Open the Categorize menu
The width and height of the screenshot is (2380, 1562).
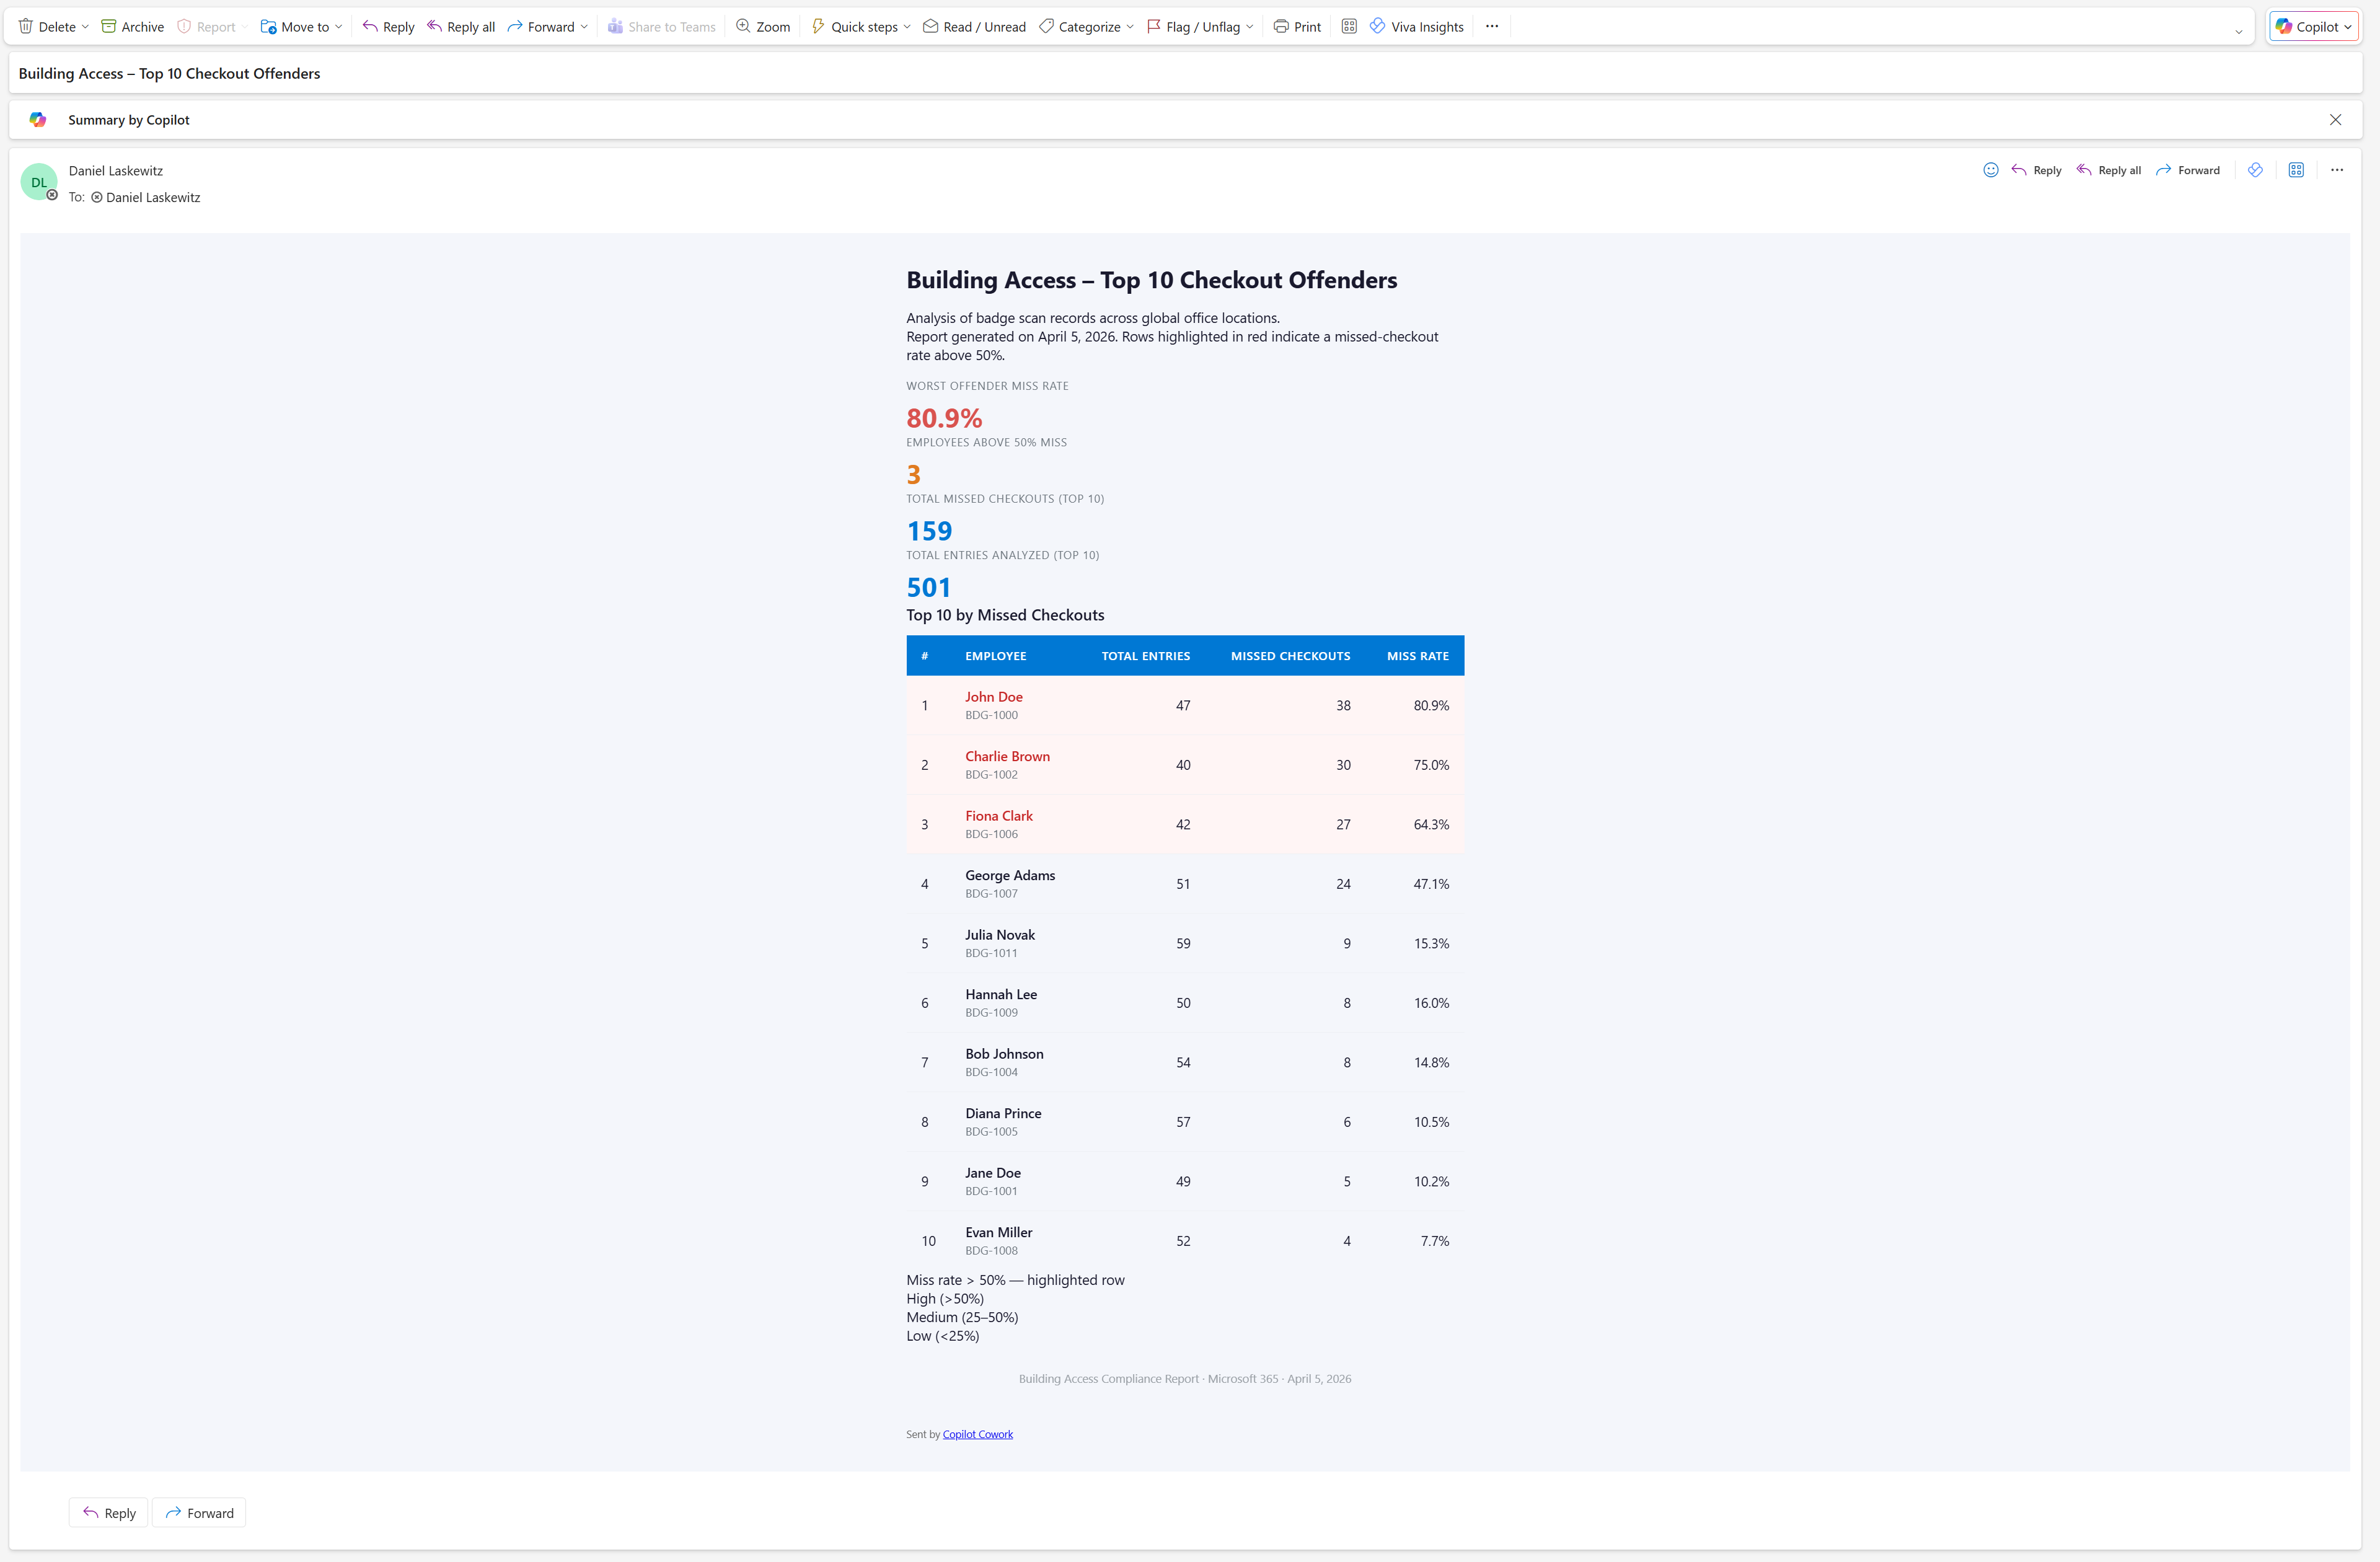[1084, 26]
